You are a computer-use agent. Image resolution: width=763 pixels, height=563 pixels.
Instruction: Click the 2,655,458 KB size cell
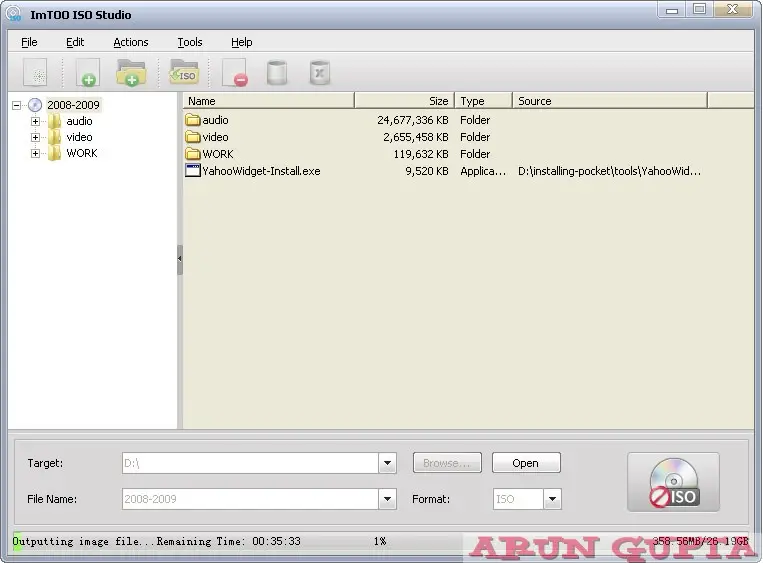click(416, 137)
